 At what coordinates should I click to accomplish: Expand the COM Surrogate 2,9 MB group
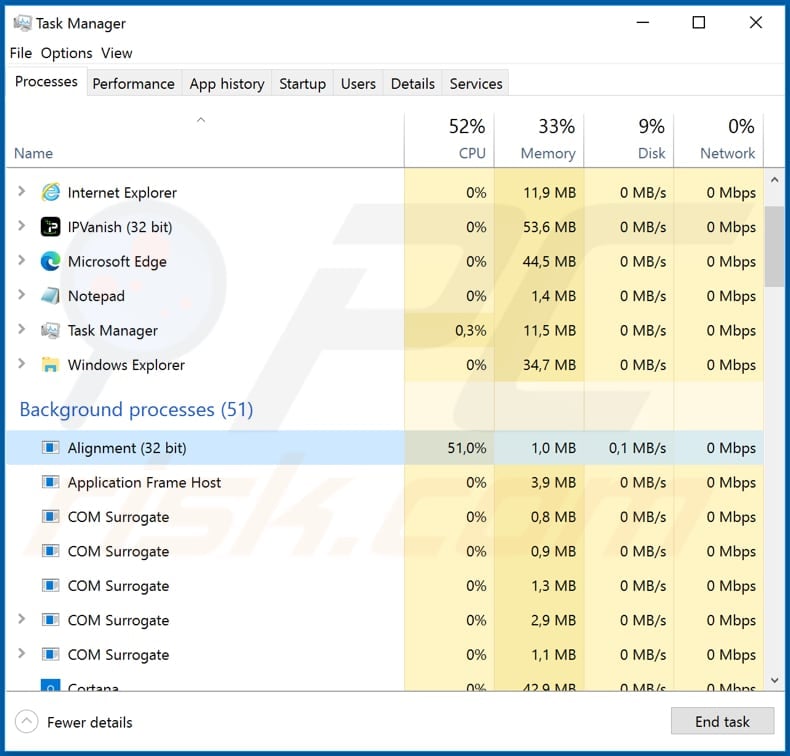pyautogui.click(x=21, y=619)
